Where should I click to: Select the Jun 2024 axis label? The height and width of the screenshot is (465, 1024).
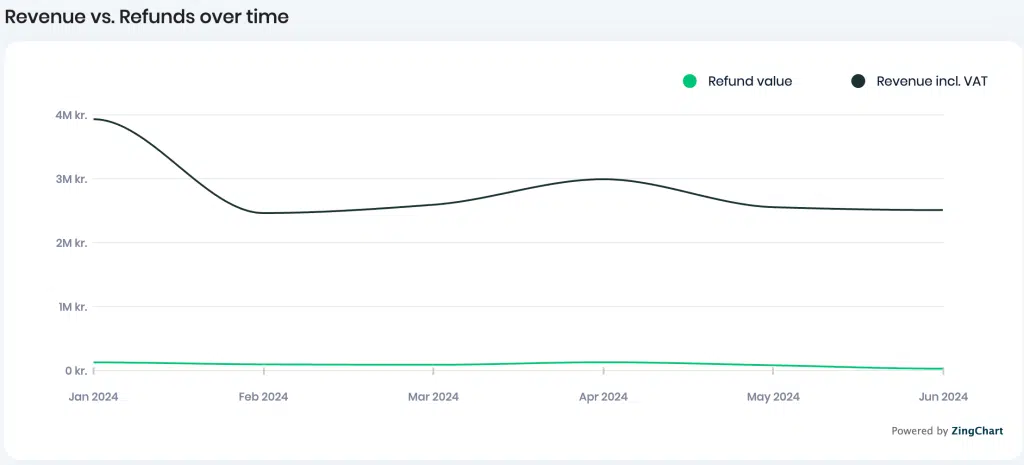943,396
